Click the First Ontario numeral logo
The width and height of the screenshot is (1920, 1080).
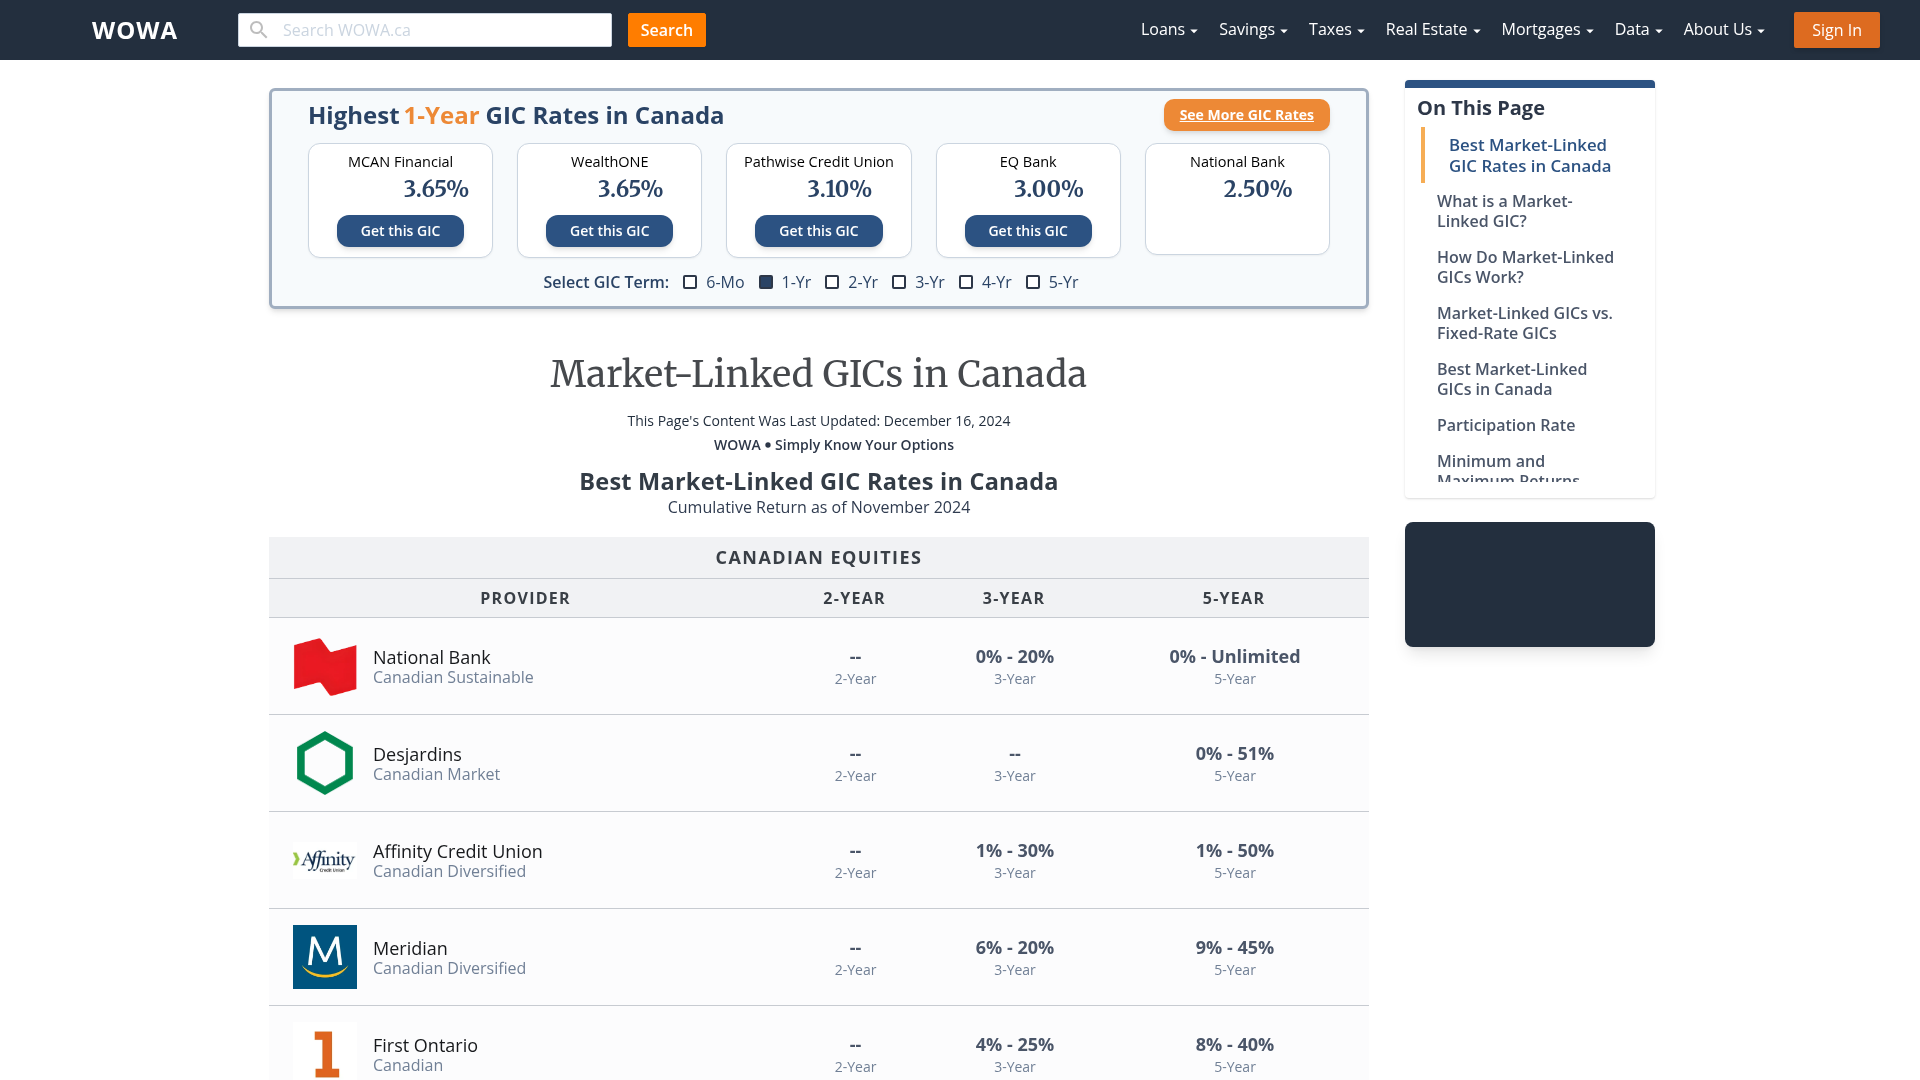pyautogui.click(x=324, y=1051)
